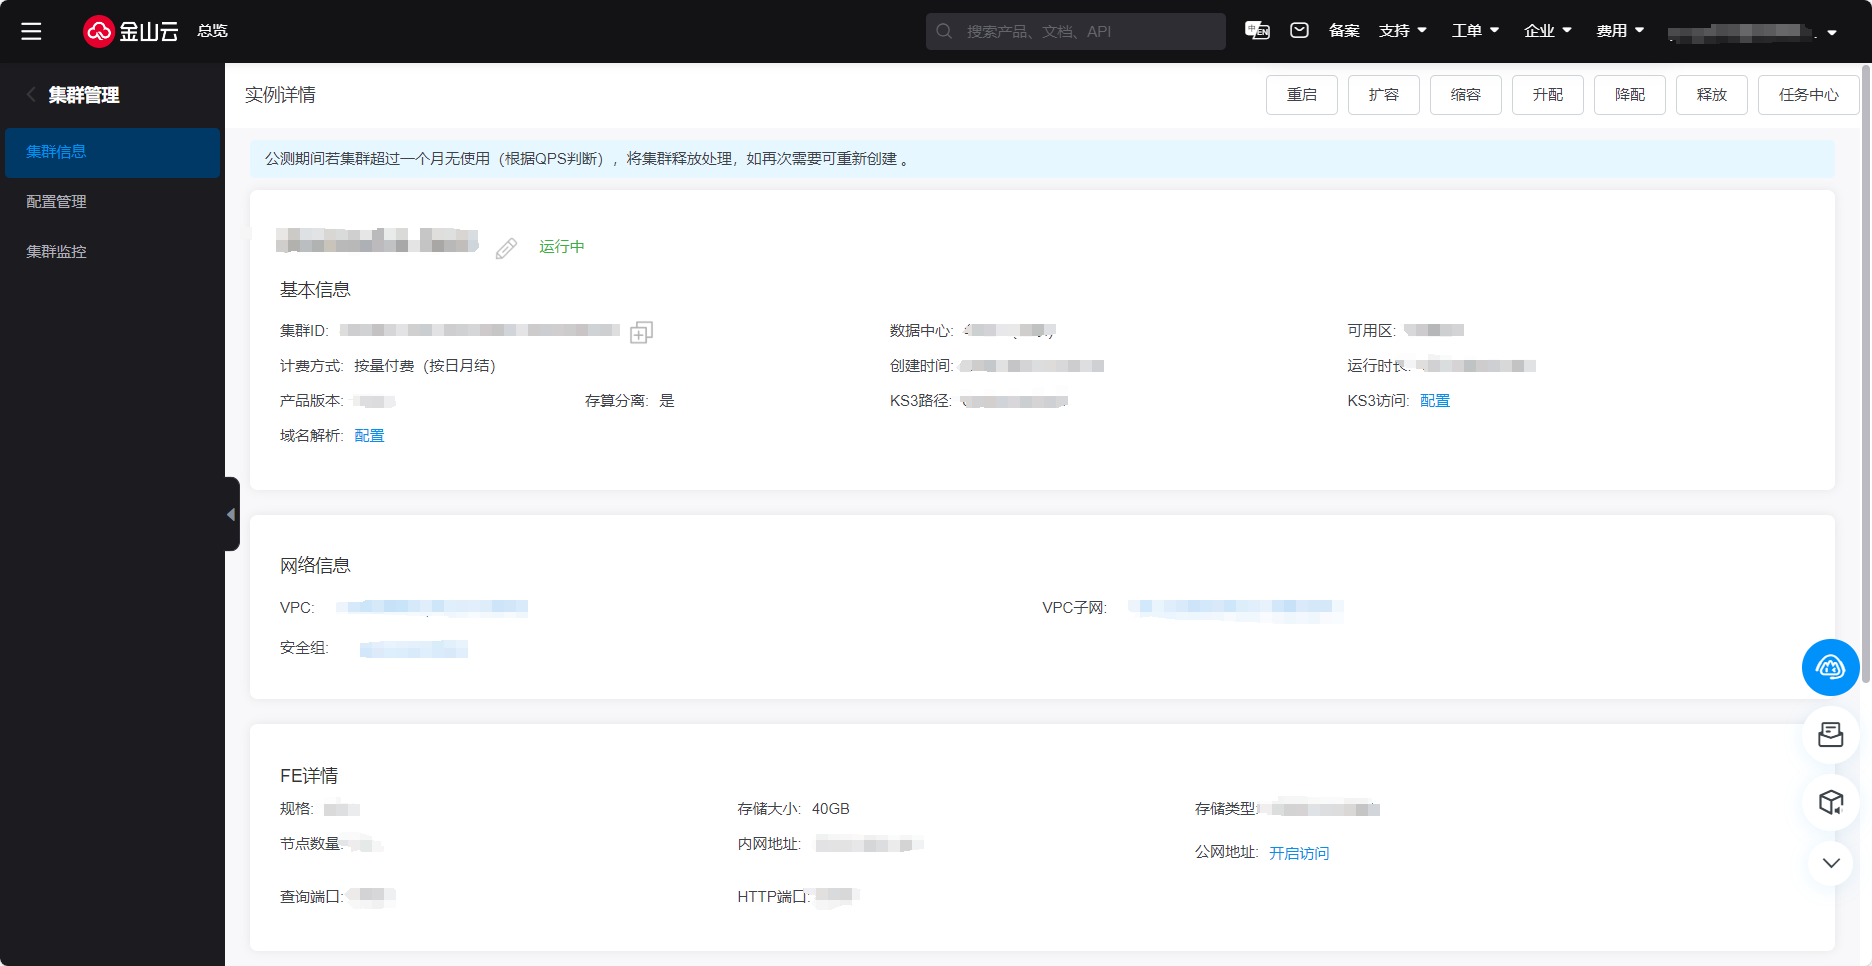Open 集群监控 in the sidebar
The height and width of the screenshot is (966, 1872).
(57, 252)
